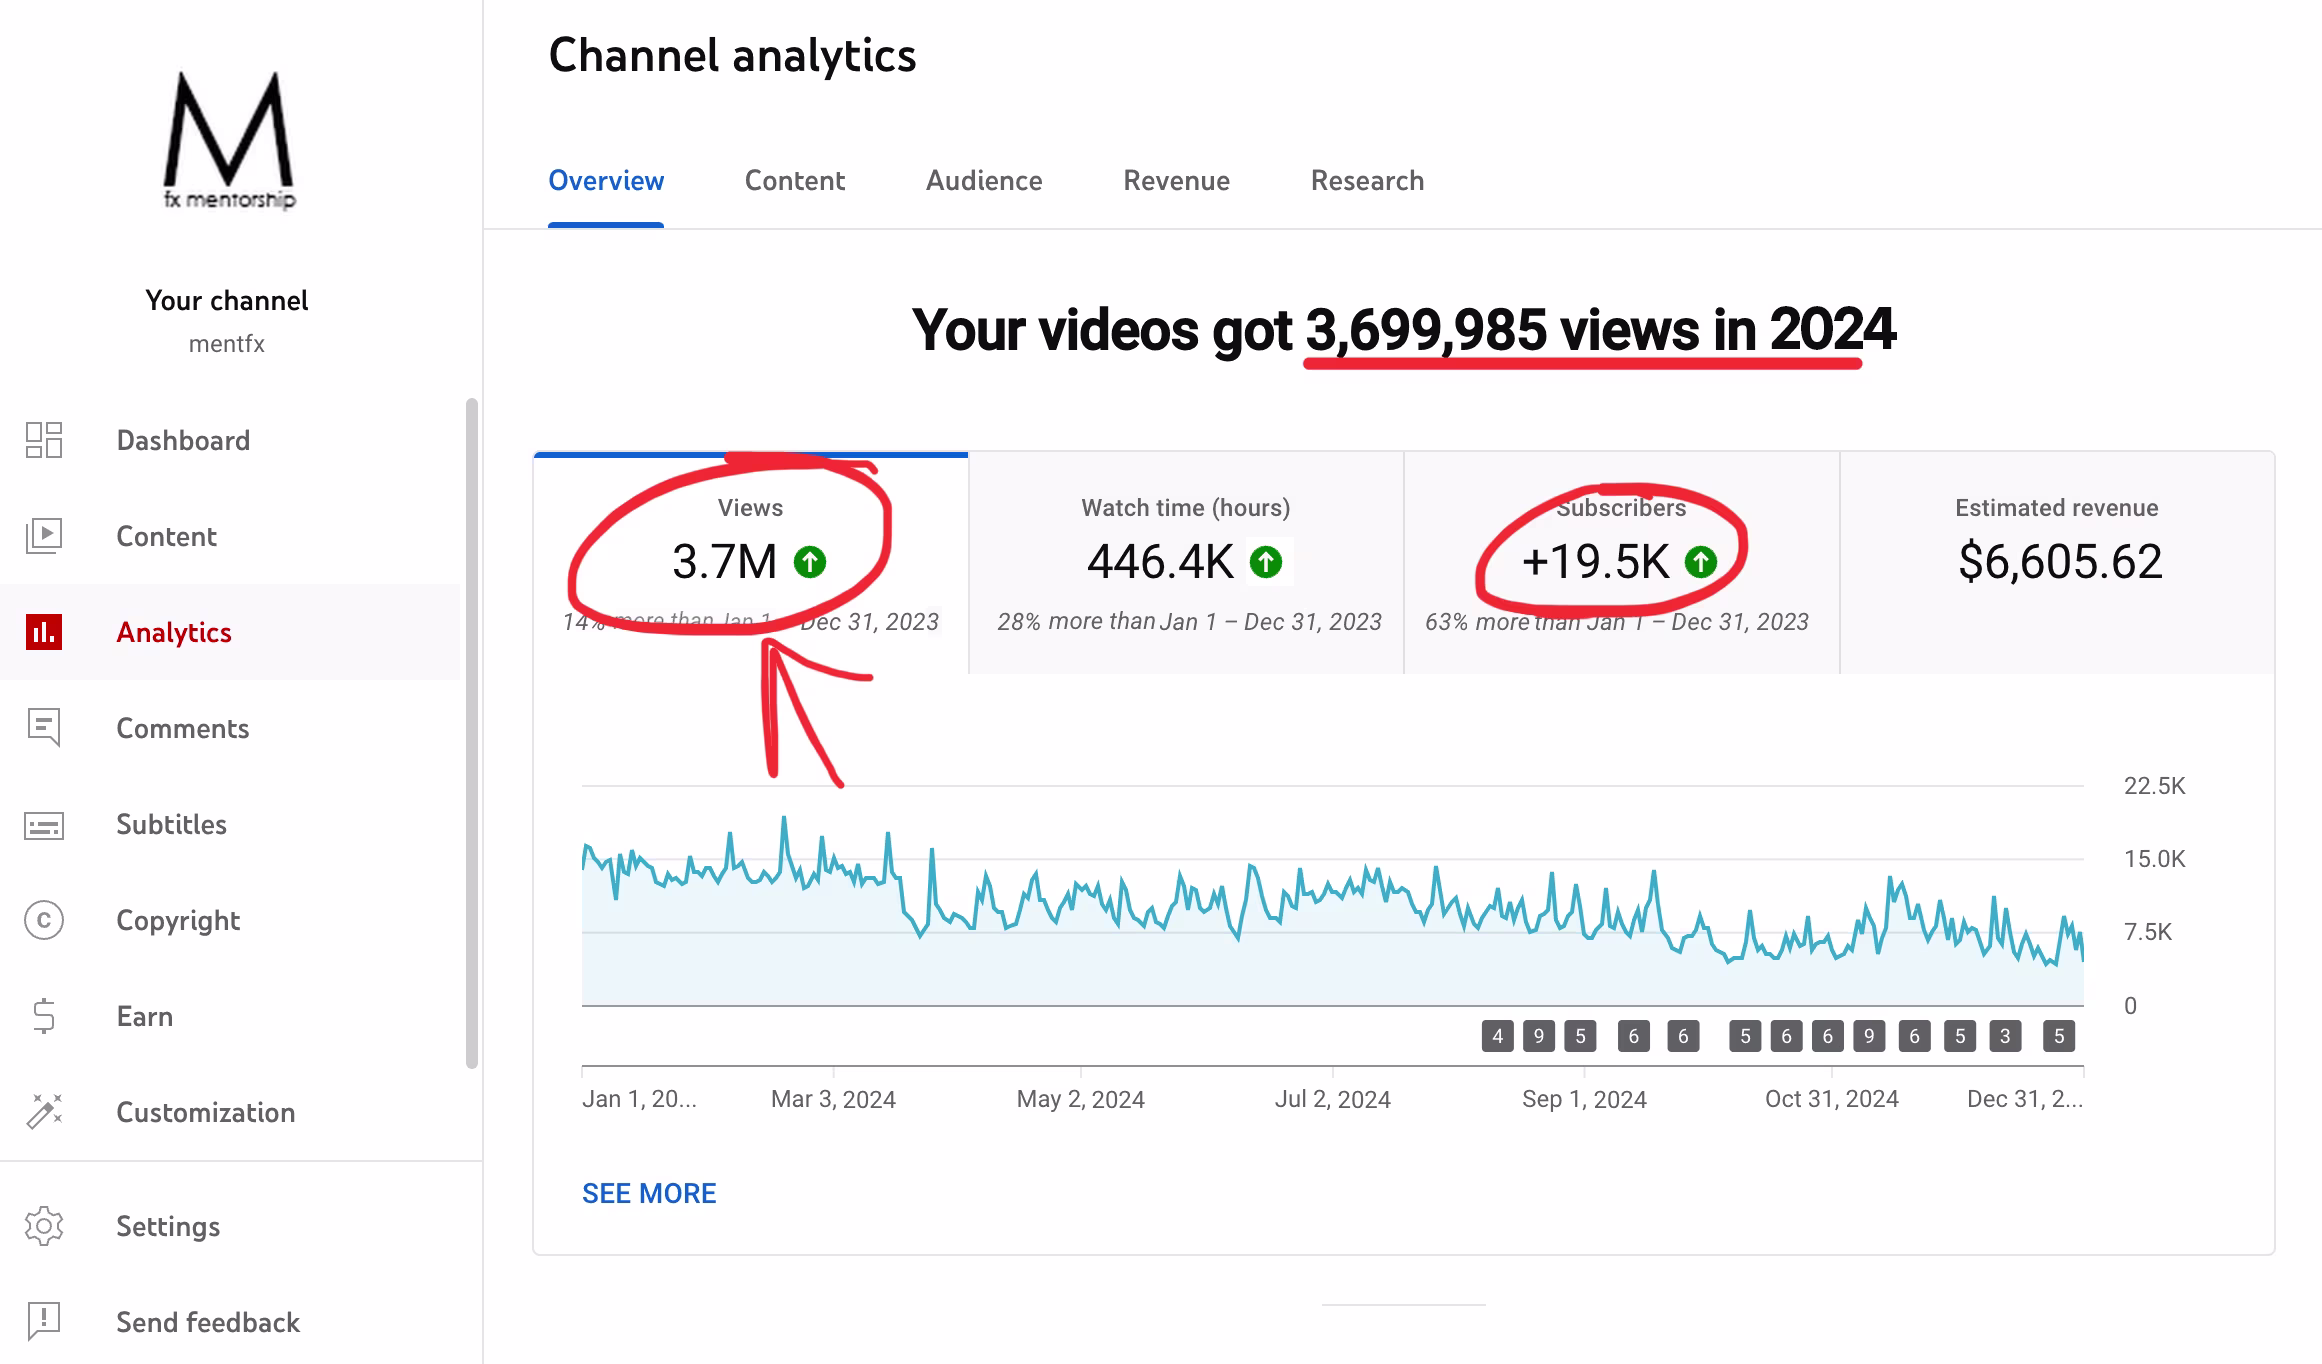Select the Watch time (hours) card
The image size is (2322, 1364).
(x=1186, y=562)
